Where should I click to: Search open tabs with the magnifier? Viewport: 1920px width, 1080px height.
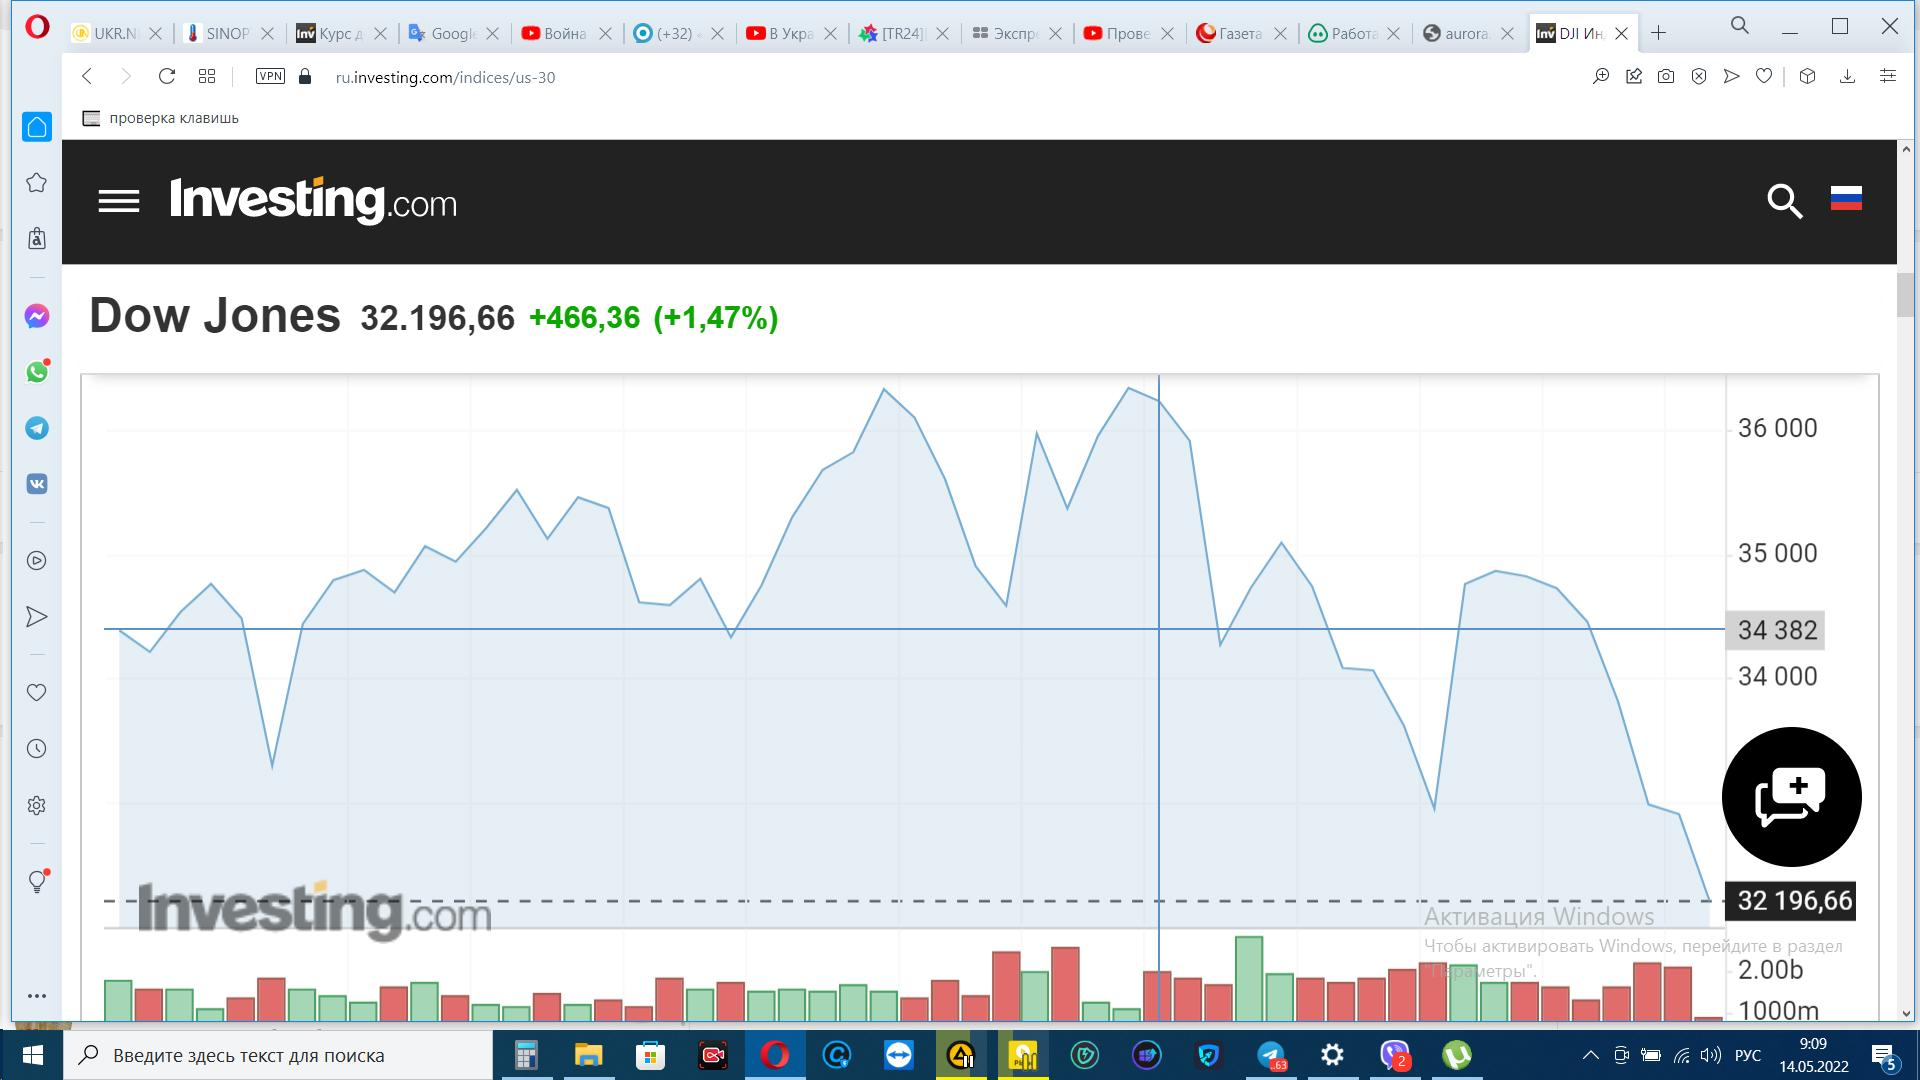(x=1740, y=26)
